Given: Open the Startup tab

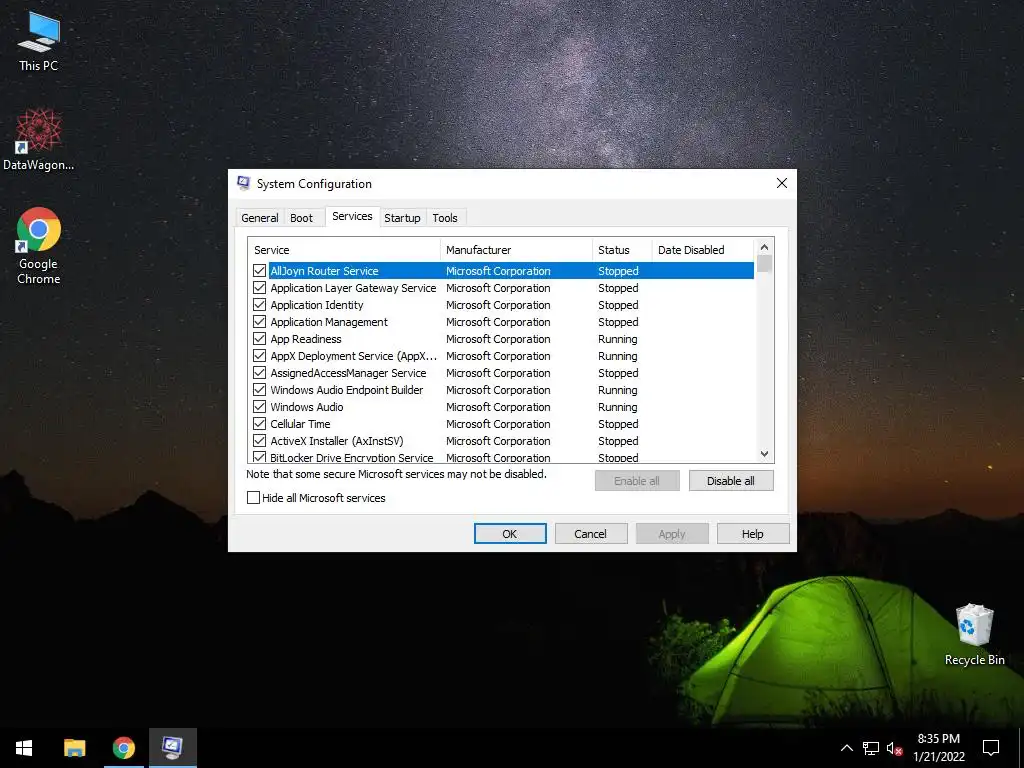Looking at the screenshot, I should coord(402,218).
